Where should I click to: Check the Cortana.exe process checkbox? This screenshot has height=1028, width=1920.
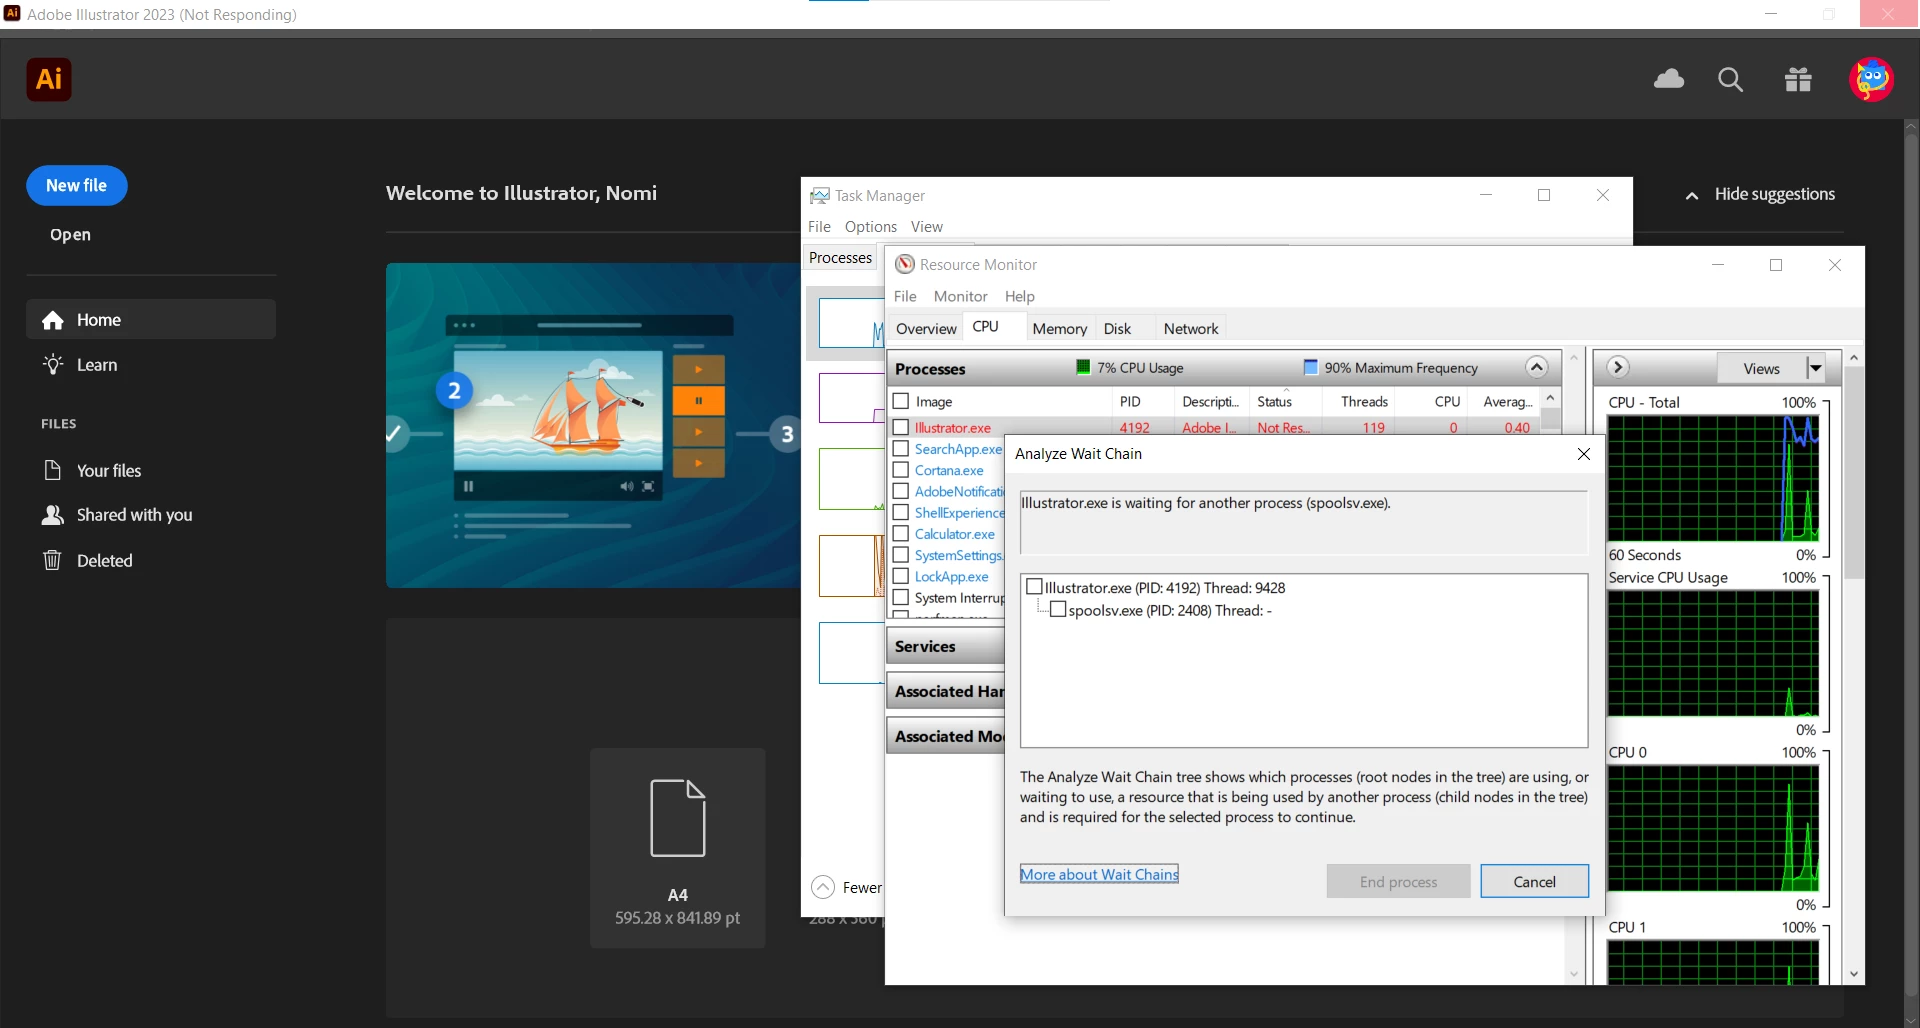(901, 470)
